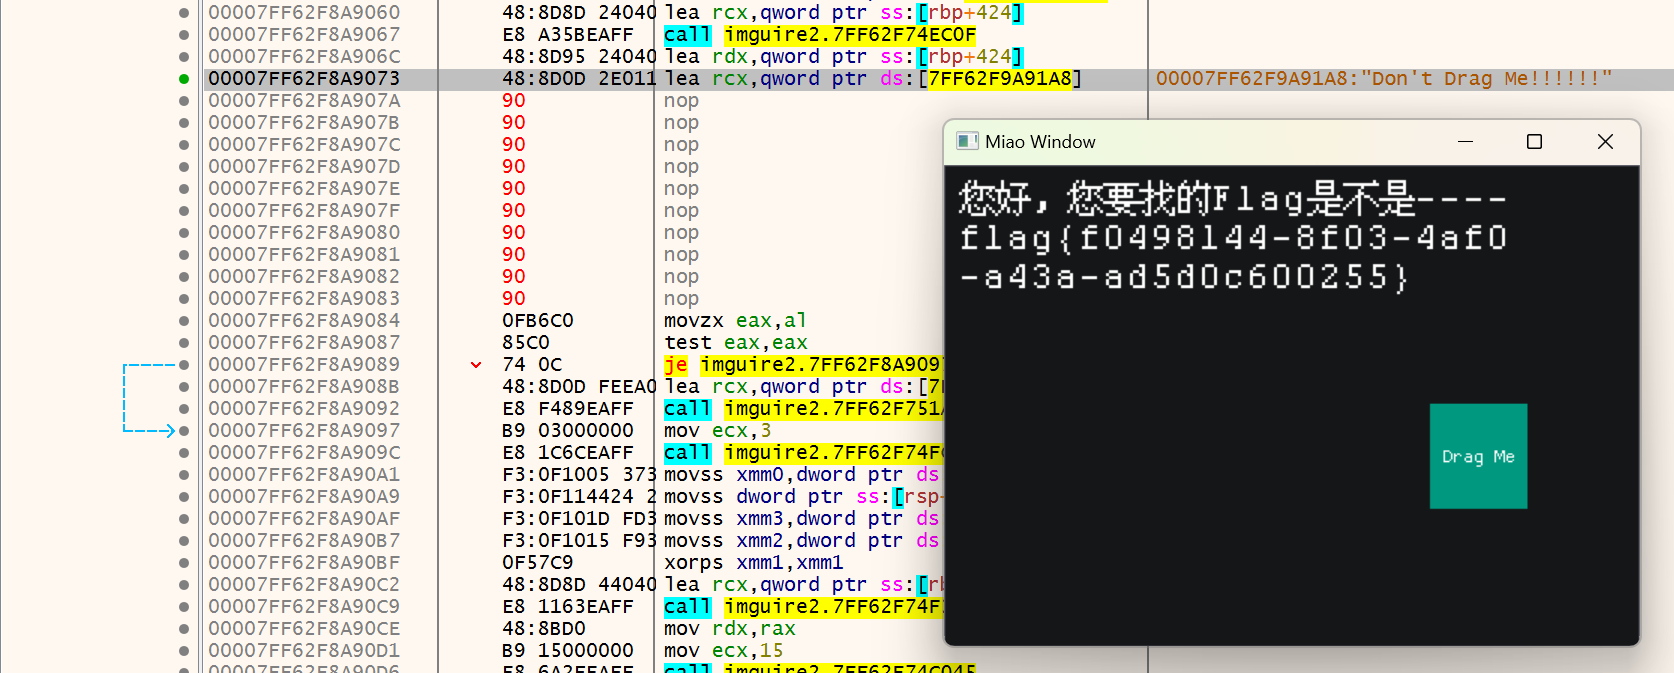Viewport: 1674px width, 673px height.
Task: Click the Miao Window title bar icon
Action: pyautogui.click(x=966, y=141)
